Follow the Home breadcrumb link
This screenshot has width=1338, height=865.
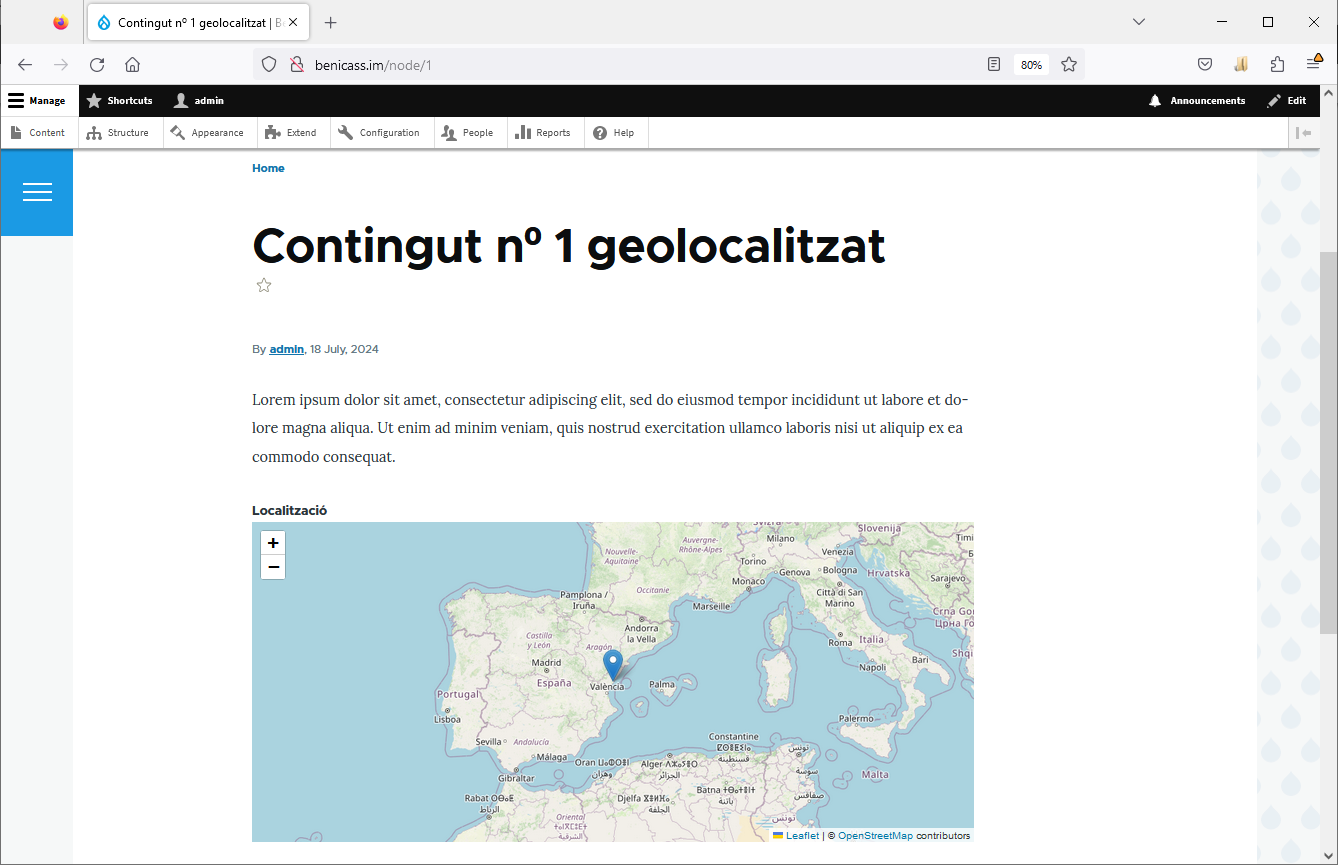[268, 168]
